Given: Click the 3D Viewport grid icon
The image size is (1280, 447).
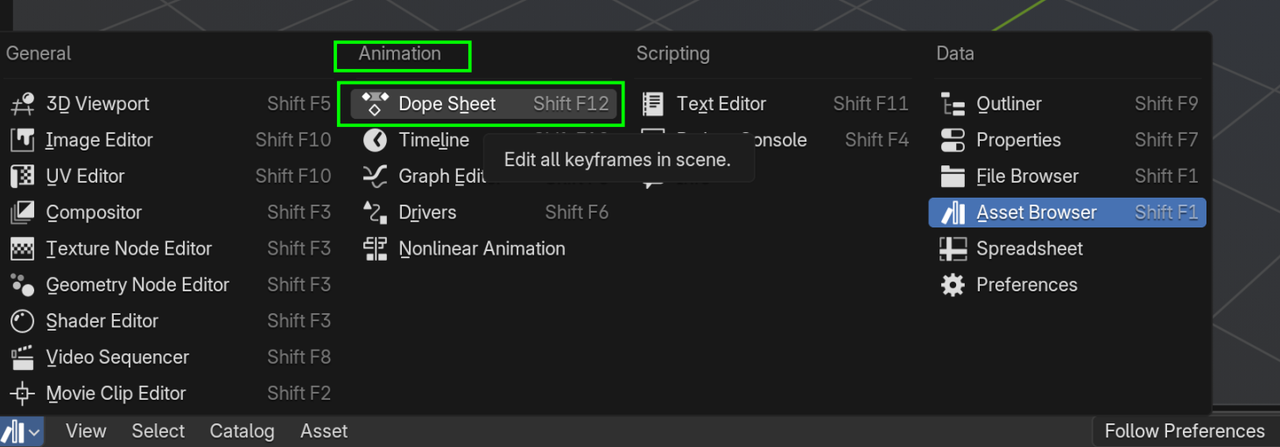Looking at the screenshot, I should (x=22, y=104).
